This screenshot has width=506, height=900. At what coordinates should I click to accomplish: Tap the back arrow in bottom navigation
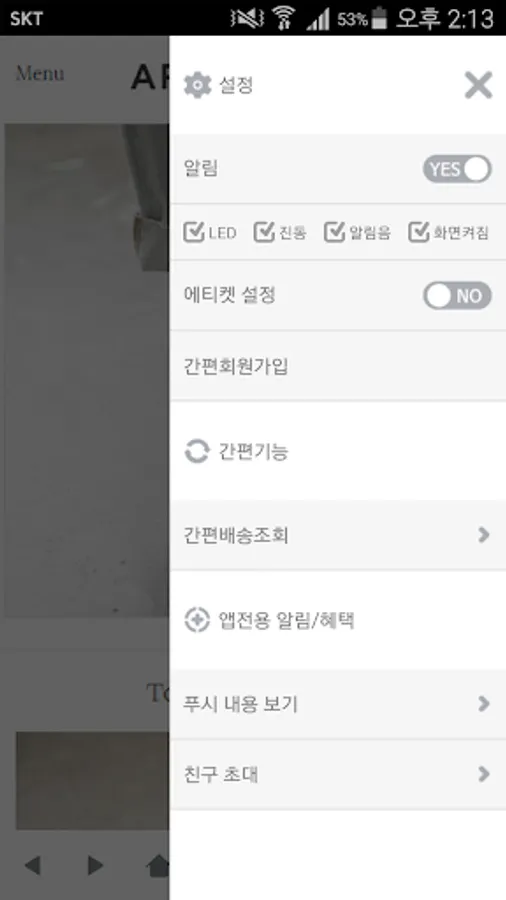point(32,865)
